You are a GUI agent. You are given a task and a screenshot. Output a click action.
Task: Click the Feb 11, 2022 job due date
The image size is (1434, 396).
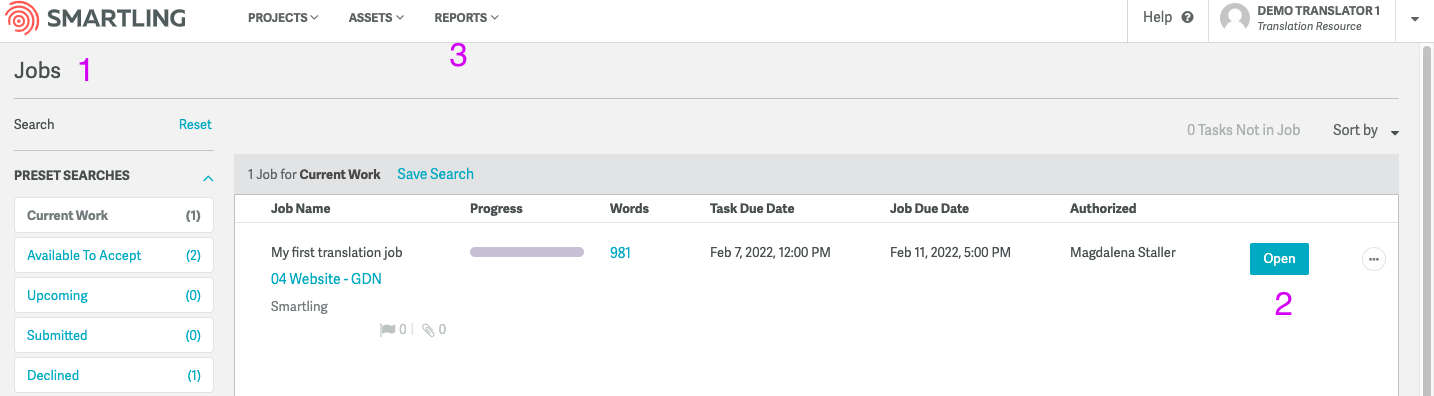point(950,253)
